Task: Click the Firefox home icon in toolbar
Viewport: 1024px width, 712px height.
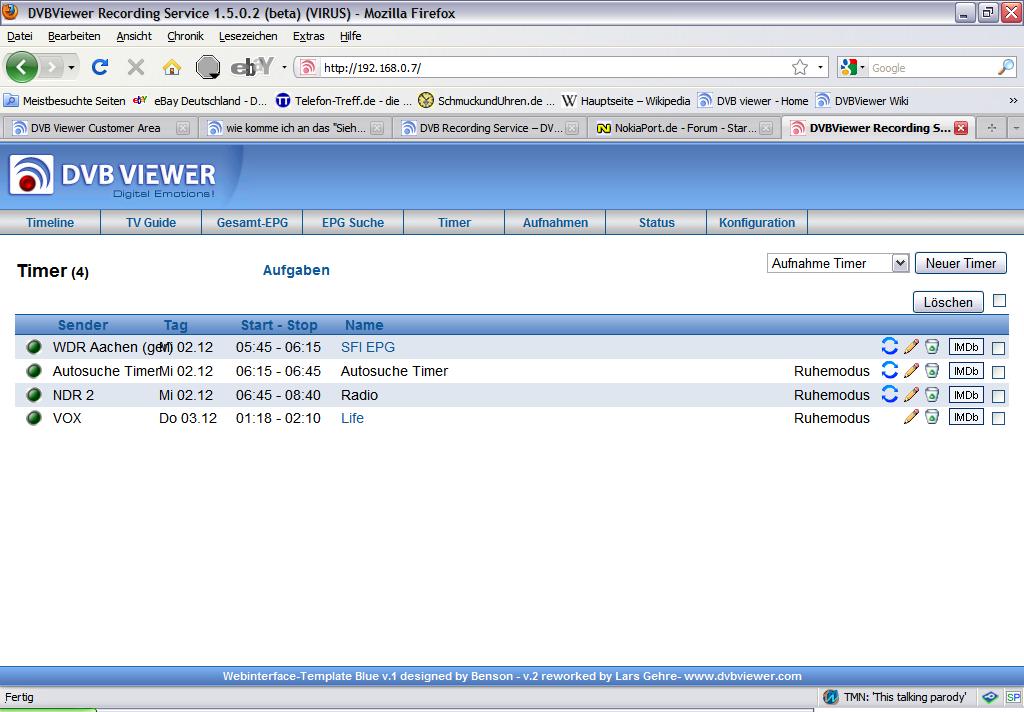Action: click(172, 68)
